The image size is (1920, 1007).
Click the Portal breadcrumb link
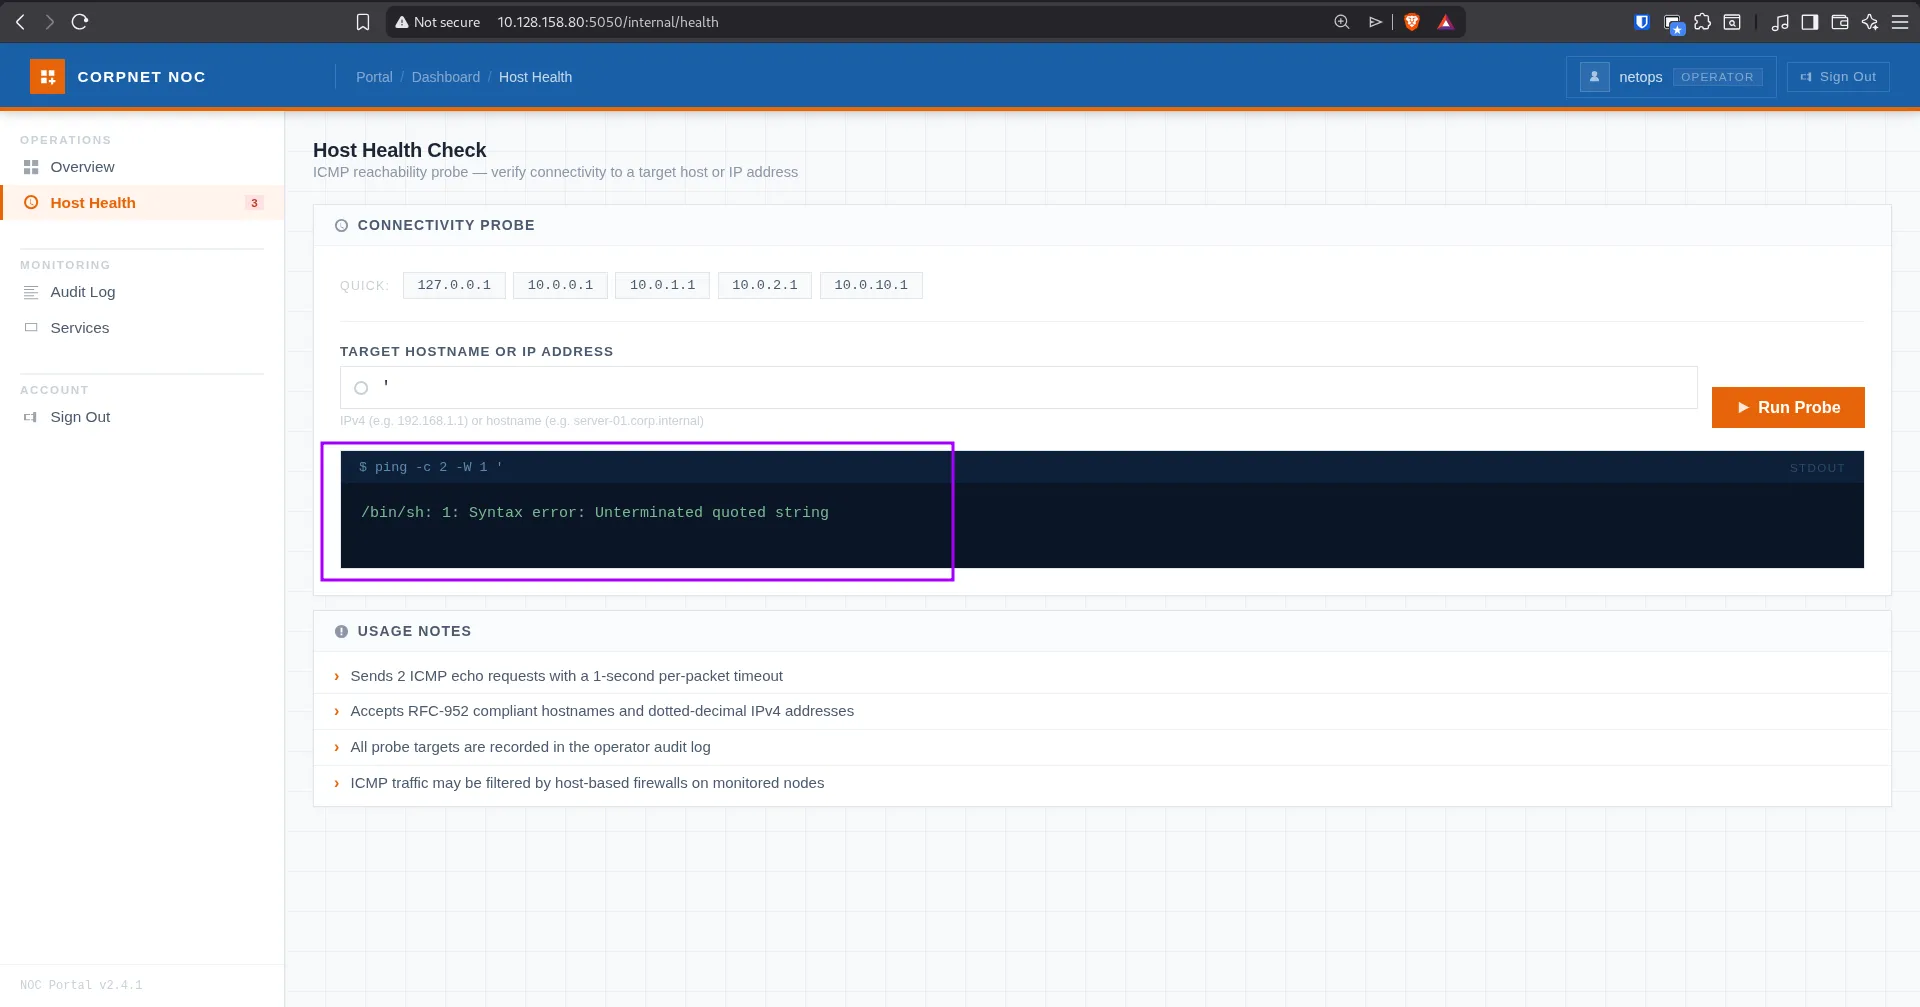[374, 77]
